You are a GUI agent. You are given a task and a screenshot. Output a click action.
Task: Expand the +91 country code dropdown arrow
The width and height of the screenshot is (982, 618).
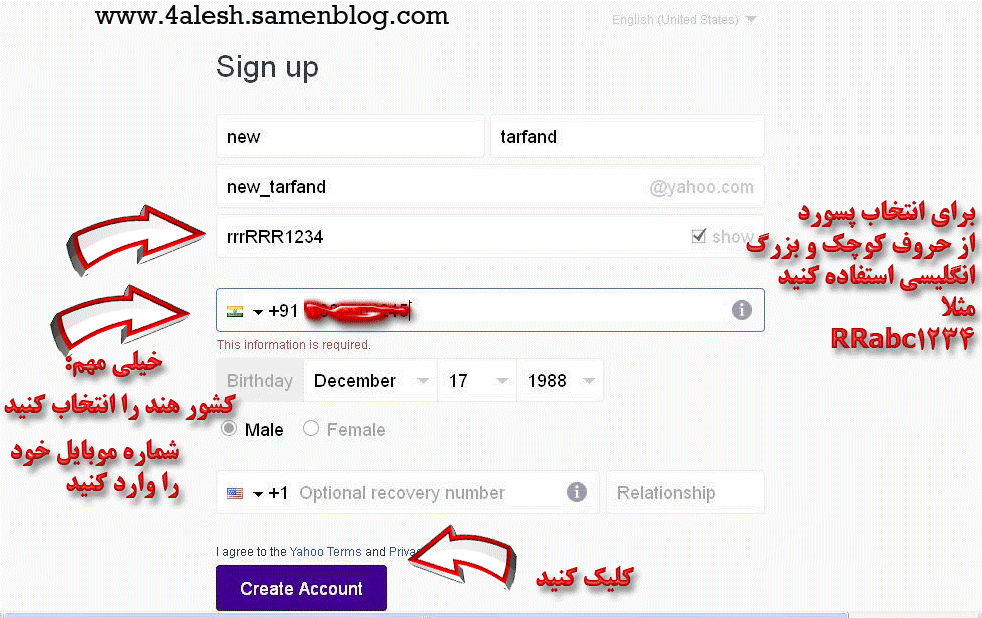[257, 312]
